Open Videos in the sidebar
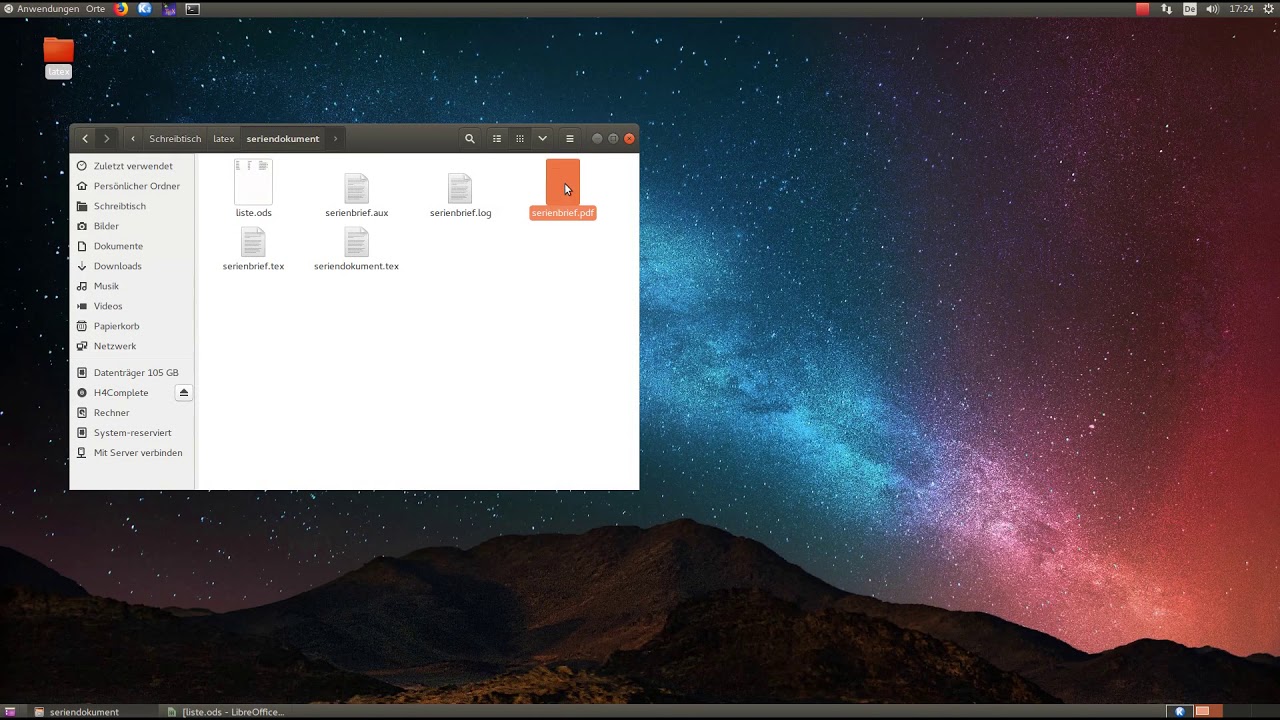The image size is (1280, 720). point(132,306)
